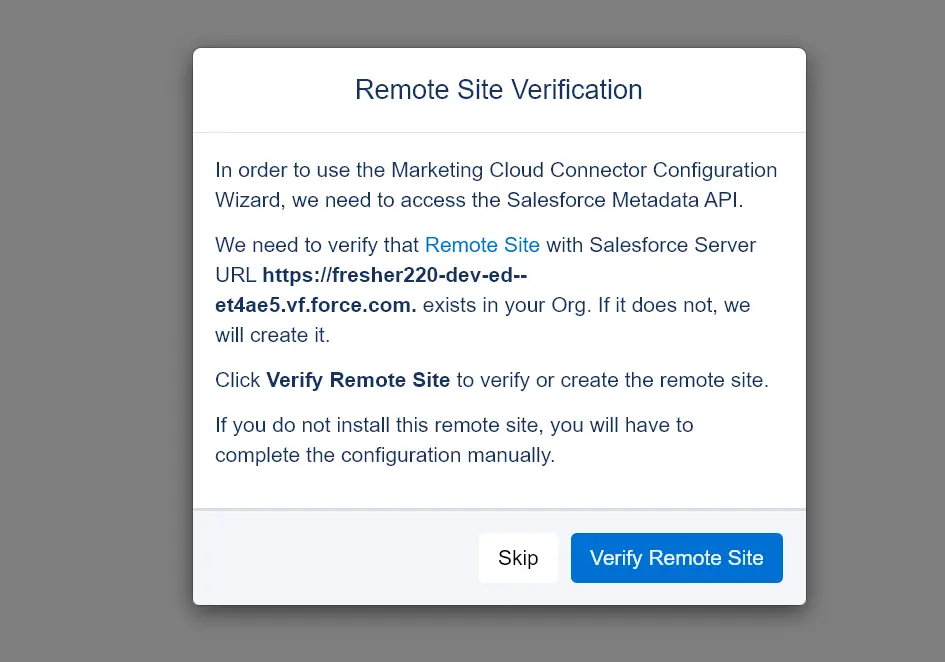Screen dimensions: 945x662
Task: Click the word "Wizard" in the first paragraph
Action: click(248, 200)
